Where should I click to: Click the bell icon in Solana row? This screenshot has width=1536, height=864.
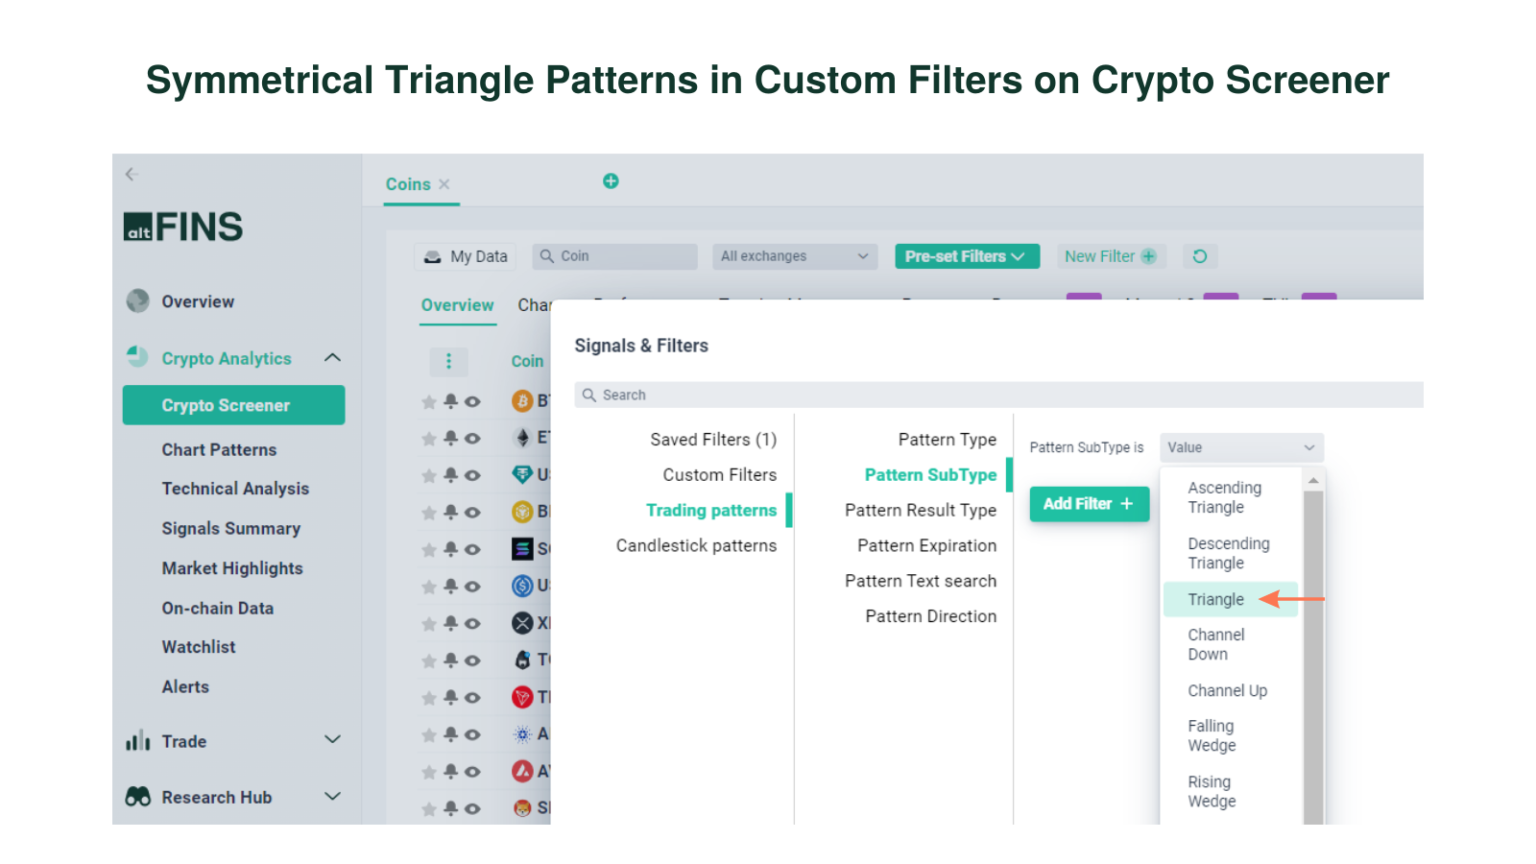pyautogui.click(x=450, y=549)
